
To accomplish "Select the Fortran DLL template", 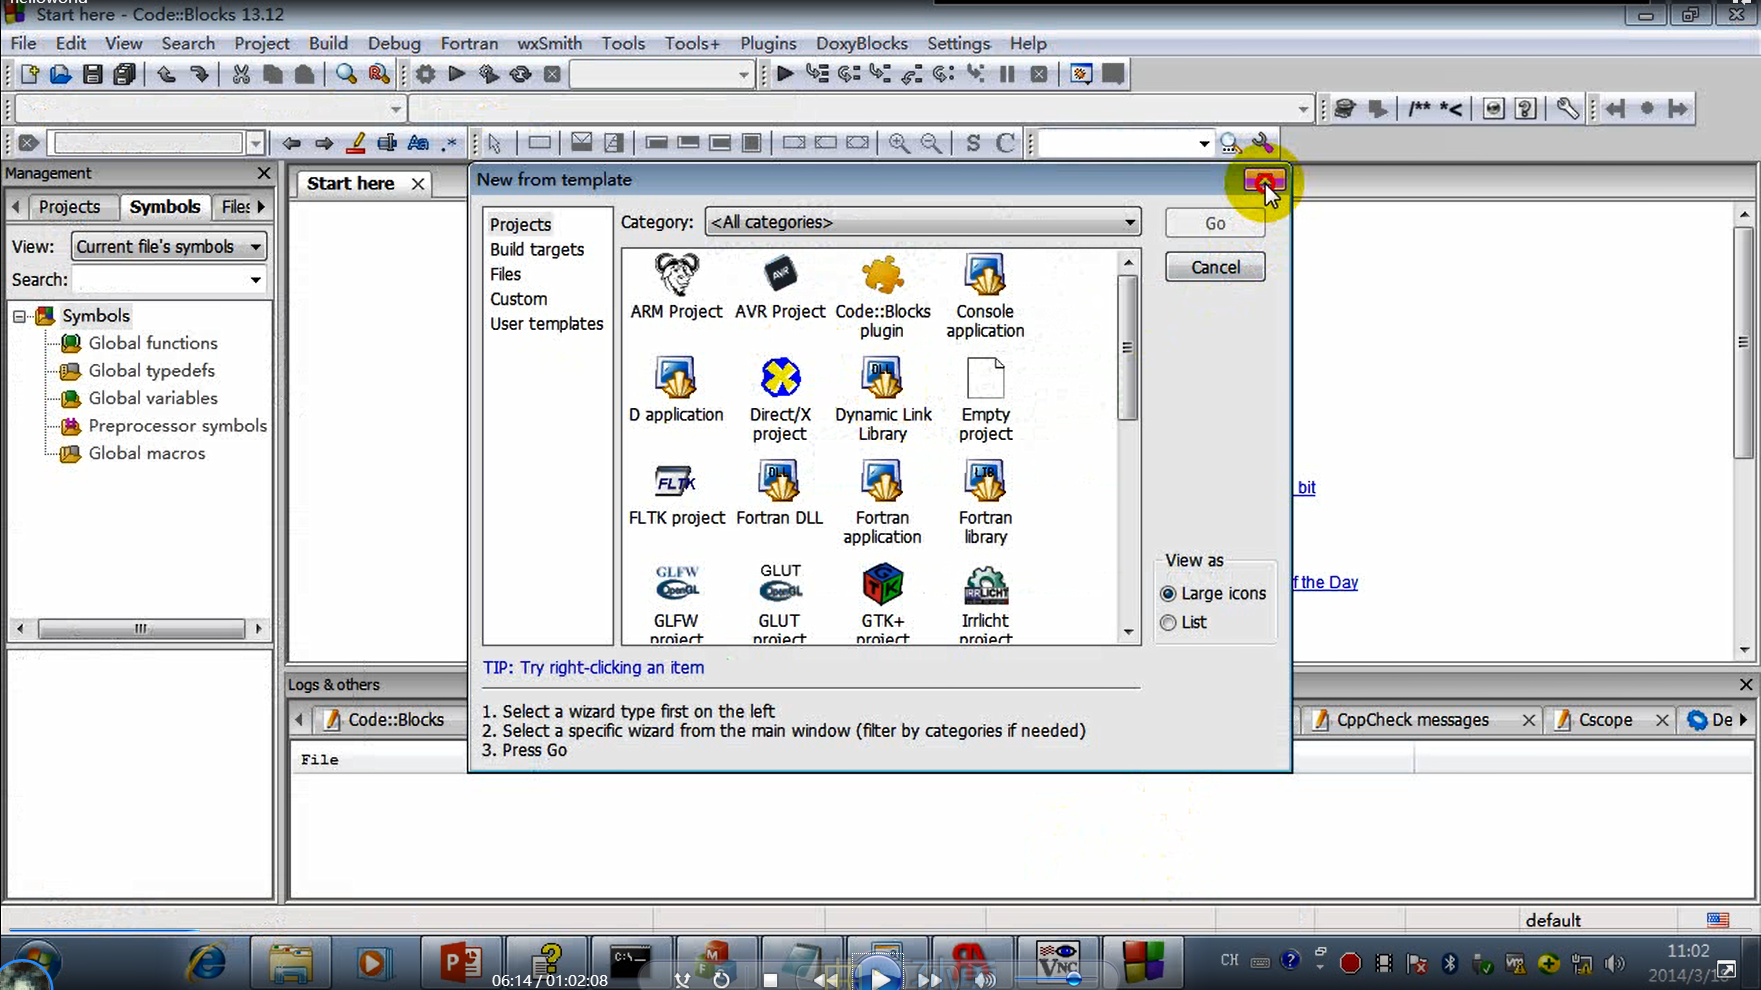I will pos(780,494).
